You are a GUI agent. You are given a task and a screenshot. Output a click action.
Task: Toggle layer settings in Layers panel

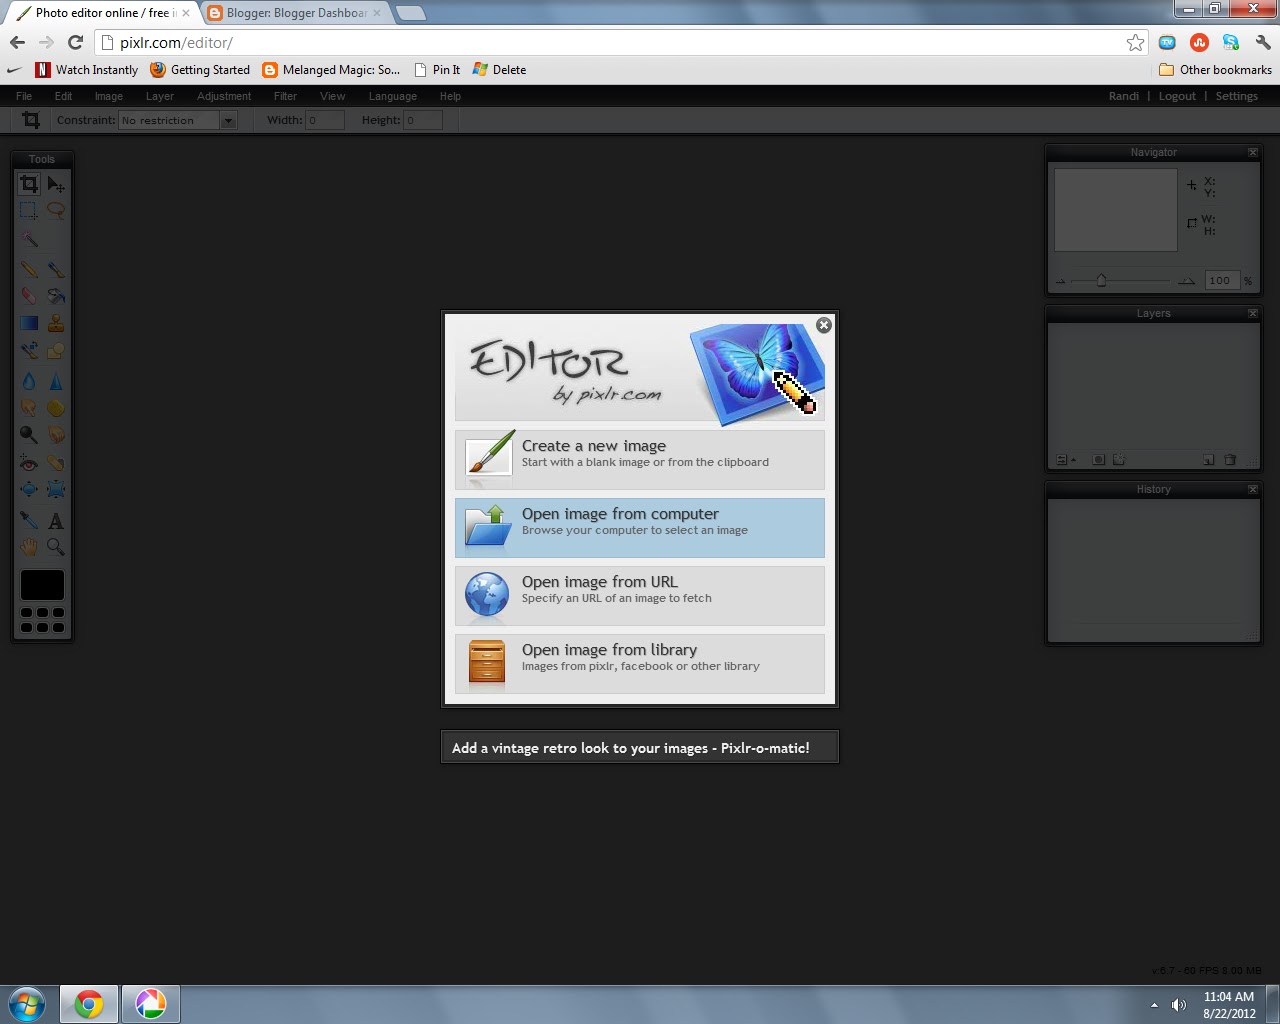pyautogui.click(x=1066, y=460)
